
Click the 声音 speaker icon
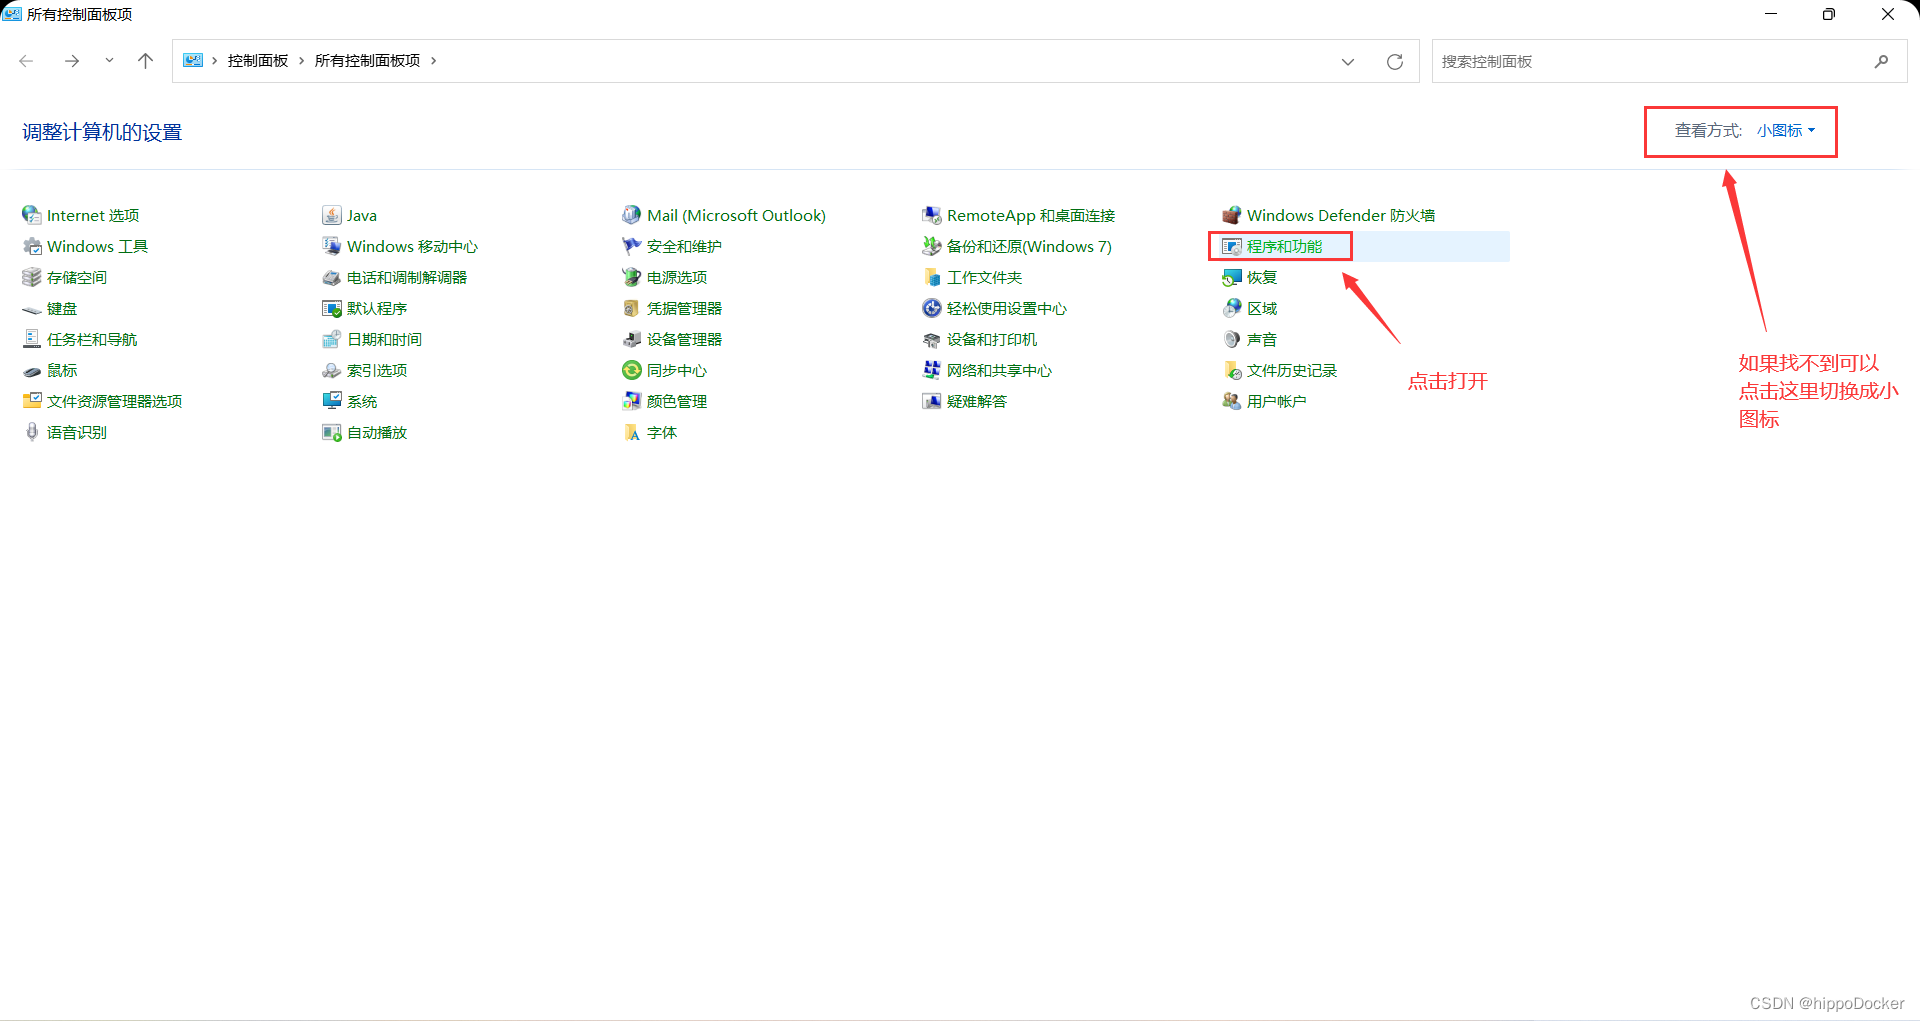[1232, 339]
